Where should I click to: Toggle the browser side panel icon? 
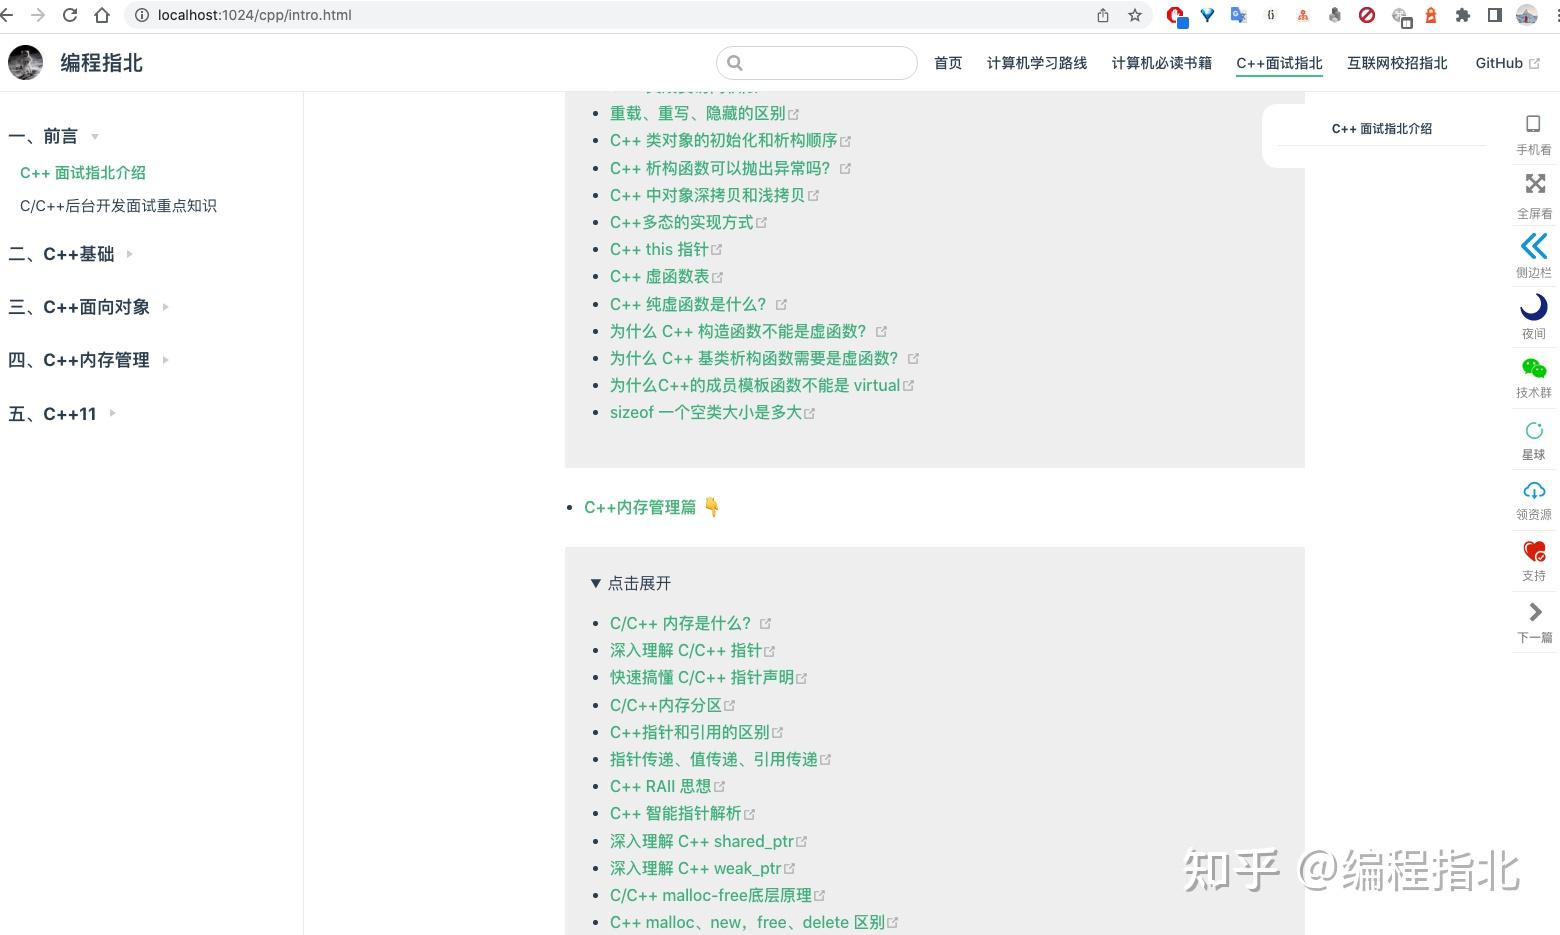point(1495,15)
